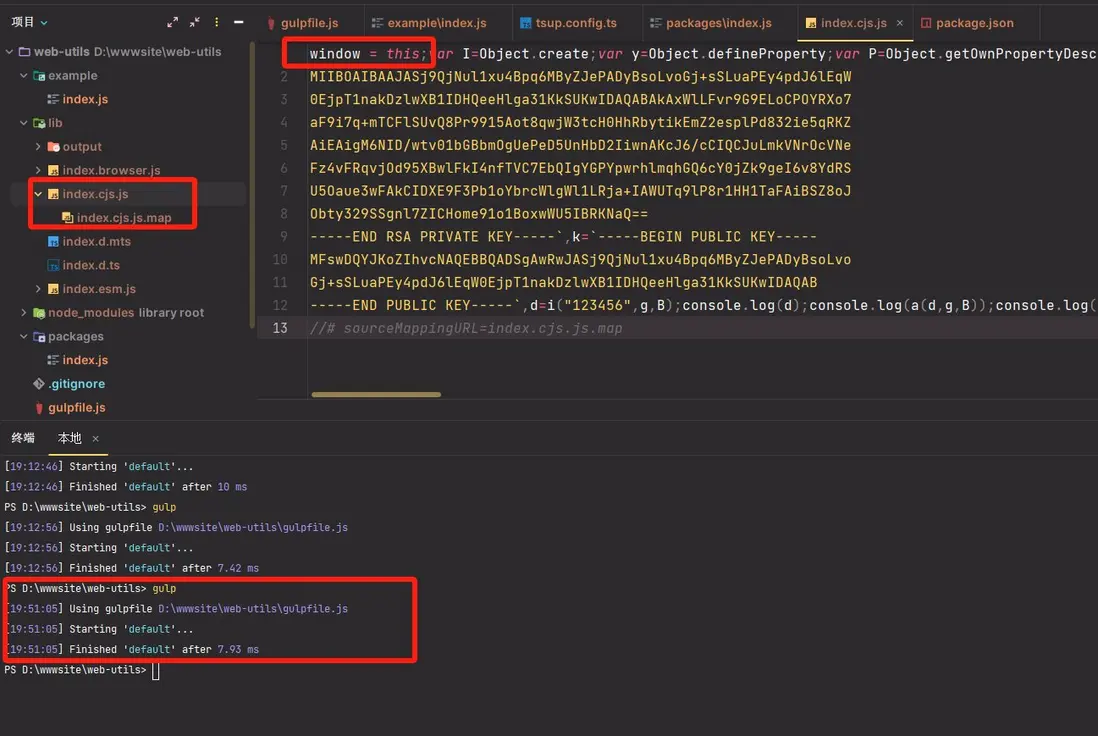Collapse index.cjs.js node
Image resolution: width=1098 pixels, height=736 pixels.
pyautogui.click(x=38, y=194)
